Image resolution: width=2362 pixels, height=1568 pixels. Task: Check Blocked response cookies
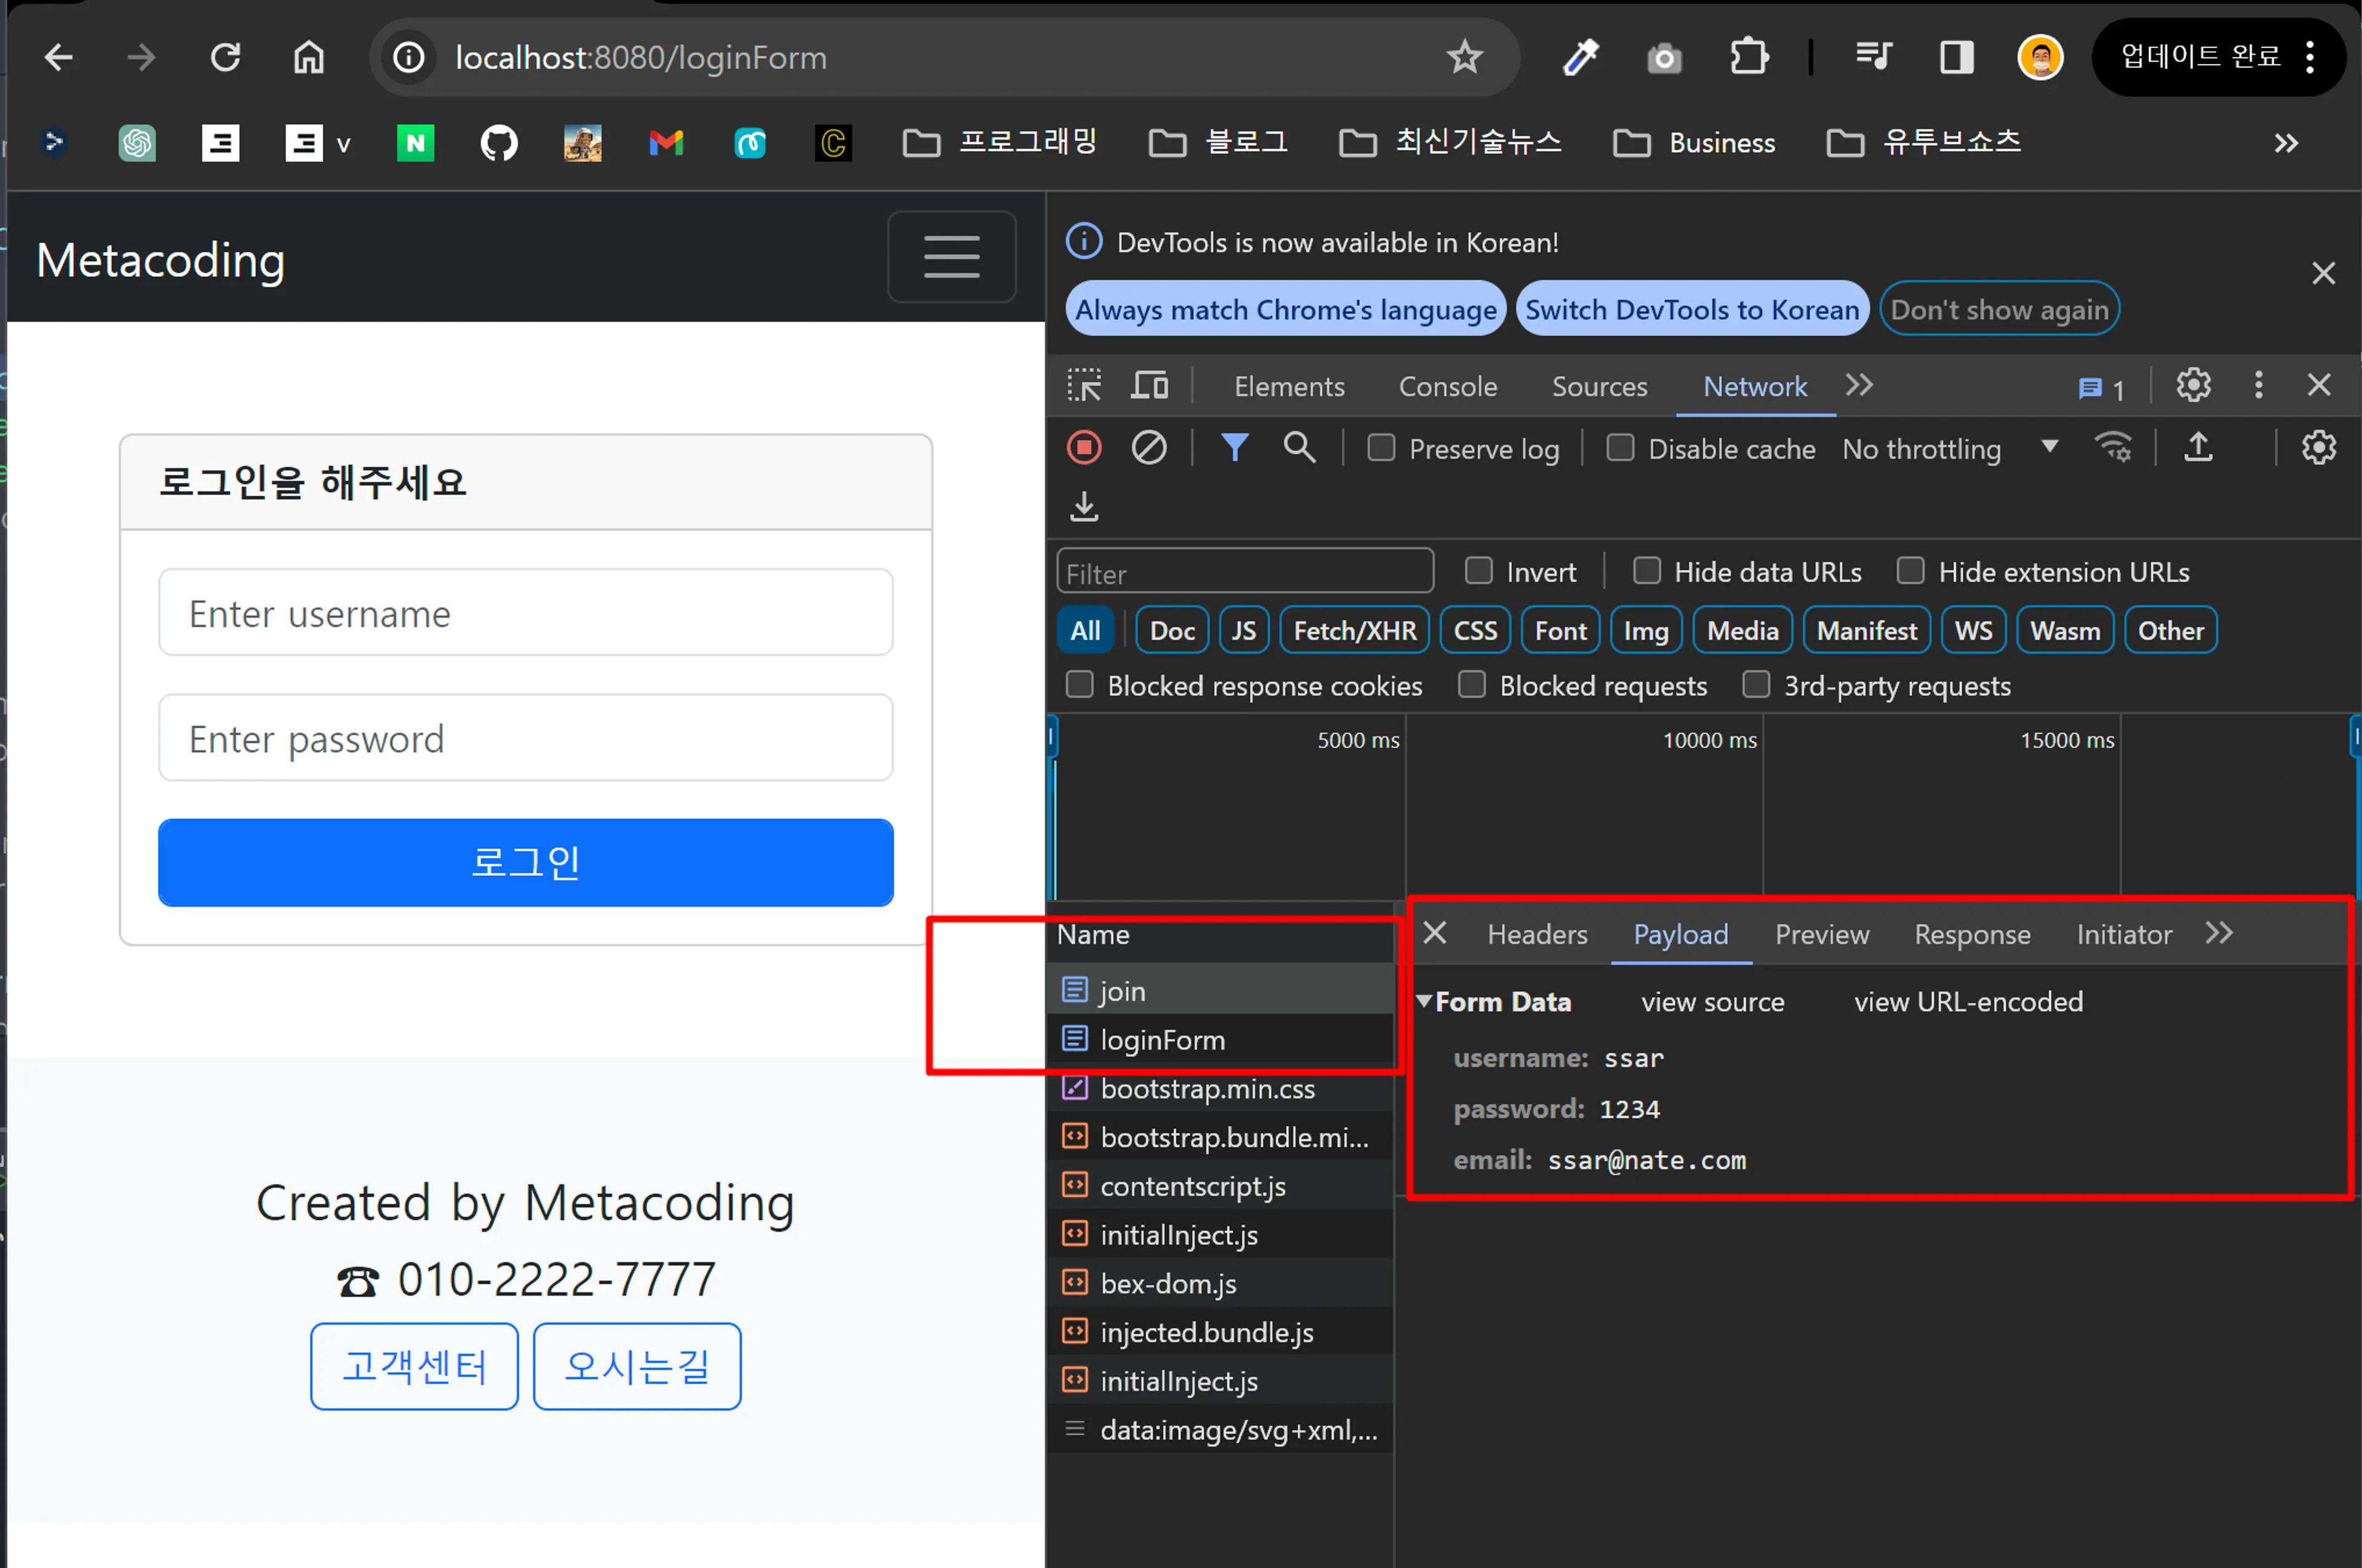[1079, 685]
